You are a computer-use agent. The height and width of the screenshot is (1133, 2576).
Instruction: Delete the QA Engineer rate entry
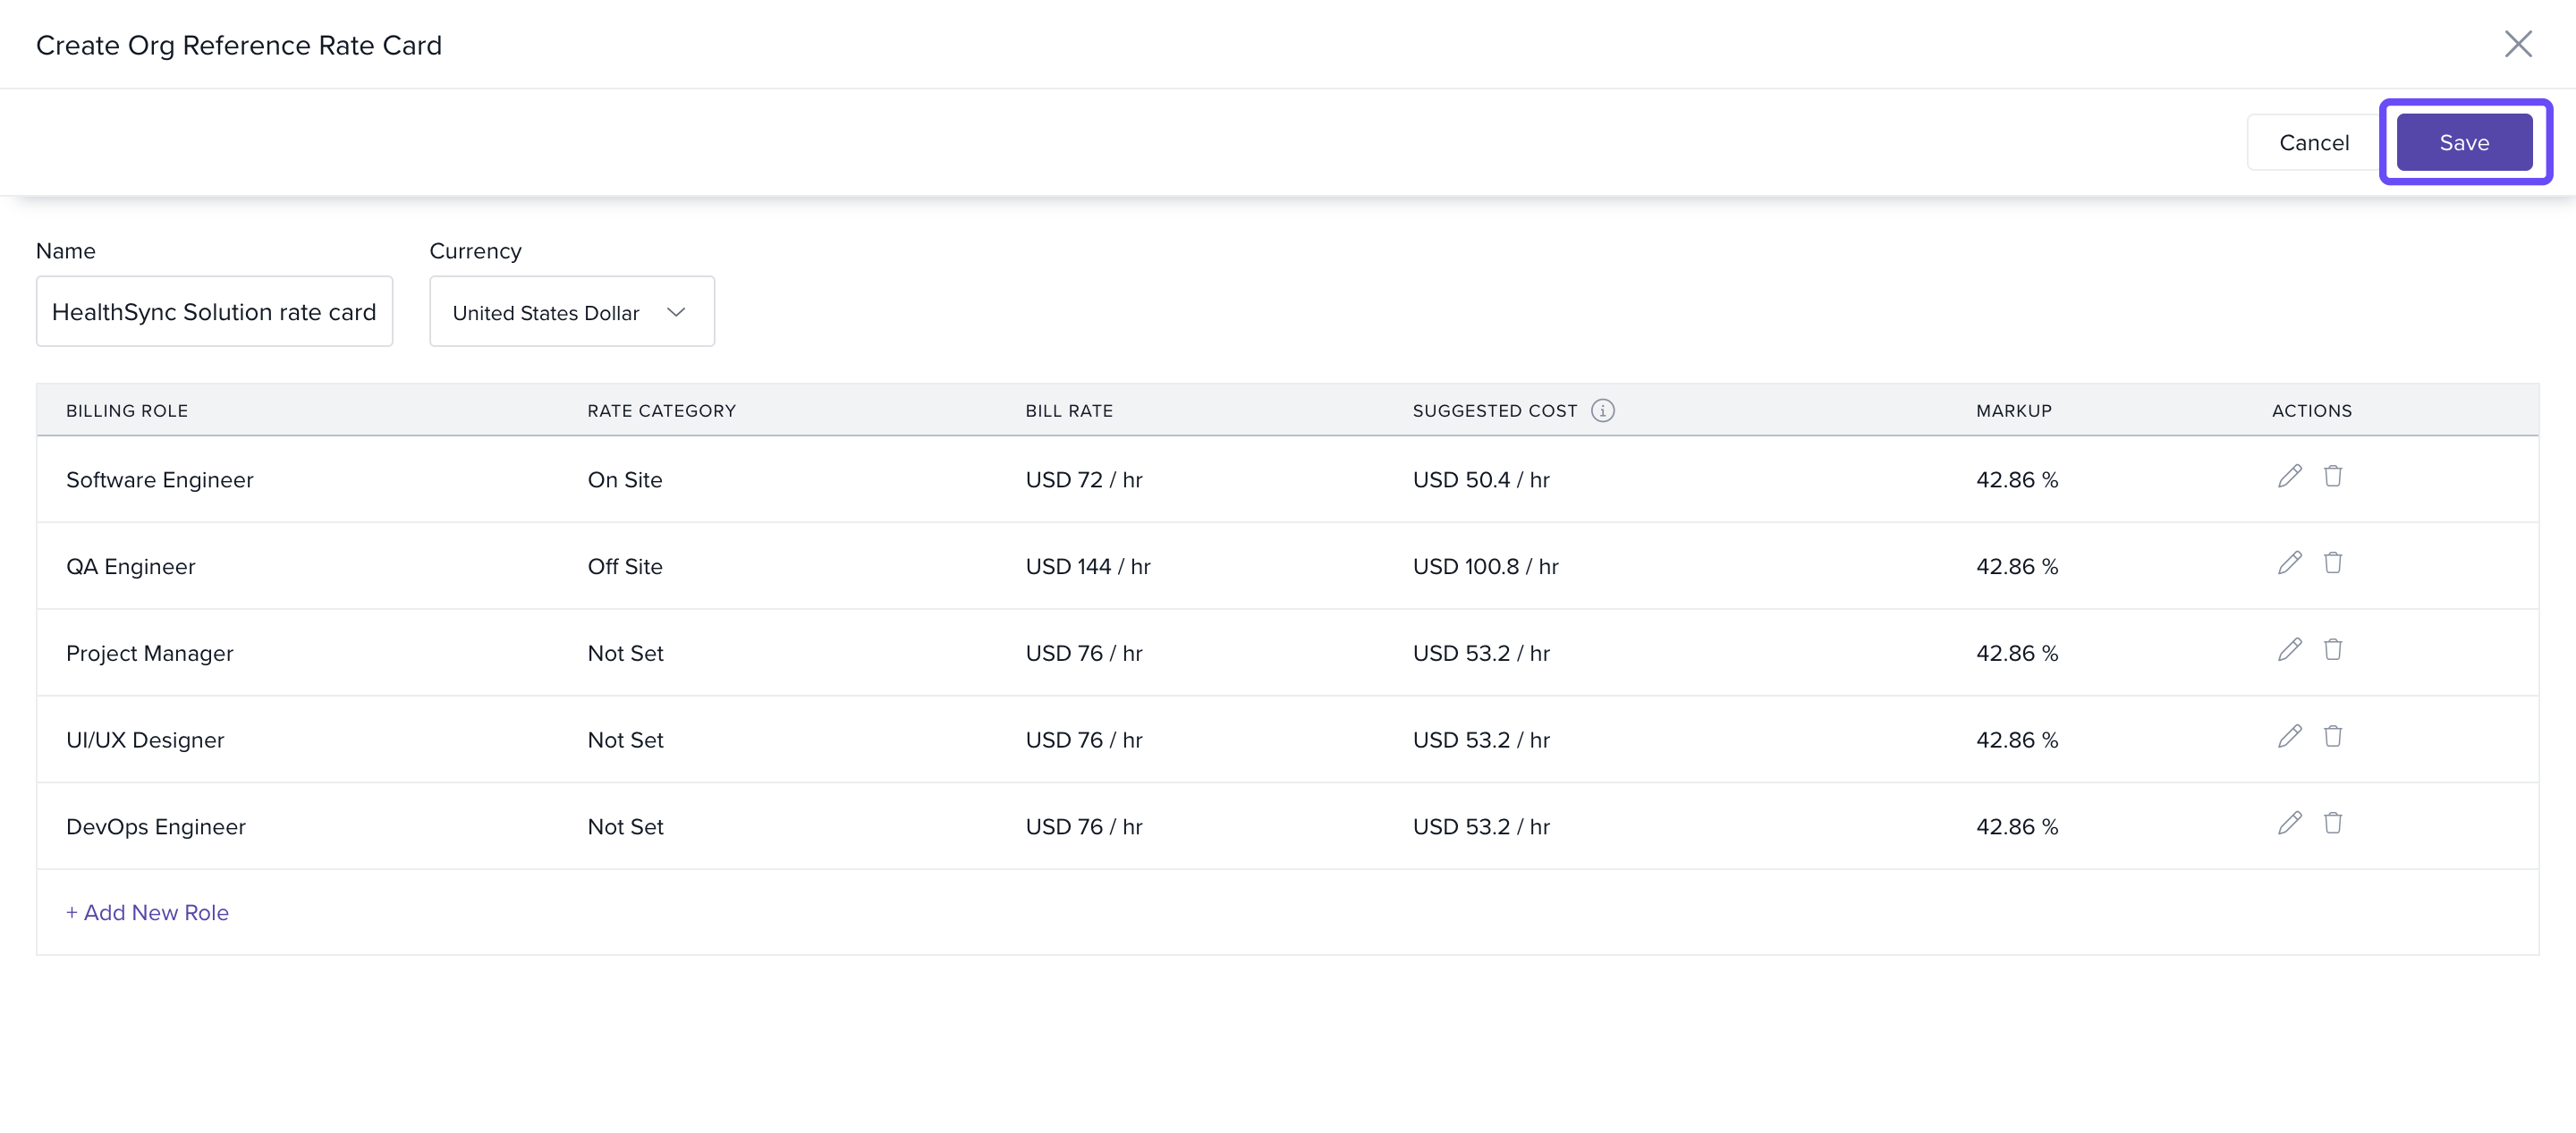click(2332, 563)
